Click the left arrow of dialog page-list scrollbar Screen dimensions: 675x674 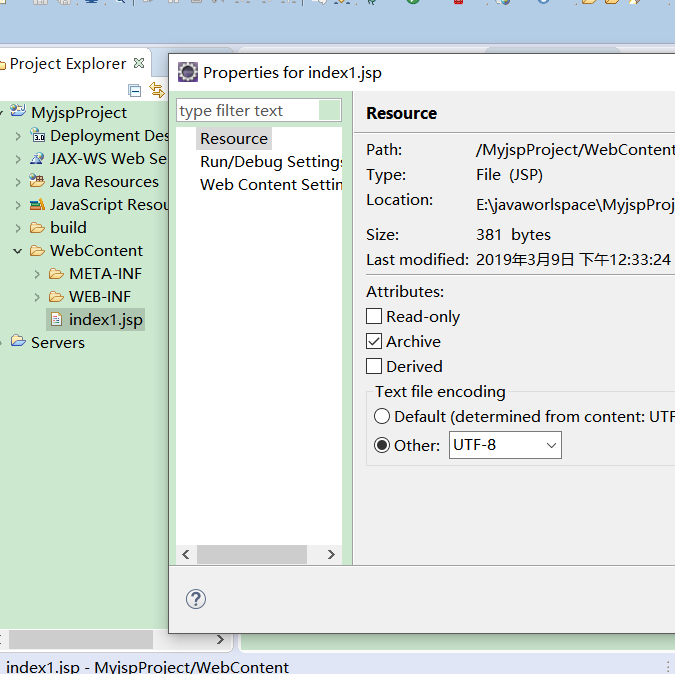186,554
